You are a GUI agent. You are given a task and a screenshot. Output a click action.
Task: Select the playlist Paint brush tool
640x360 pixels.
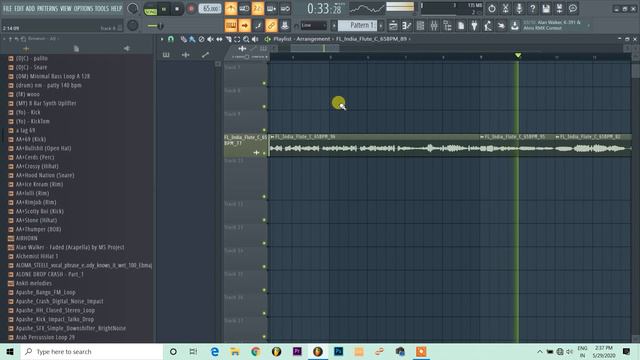192,39
